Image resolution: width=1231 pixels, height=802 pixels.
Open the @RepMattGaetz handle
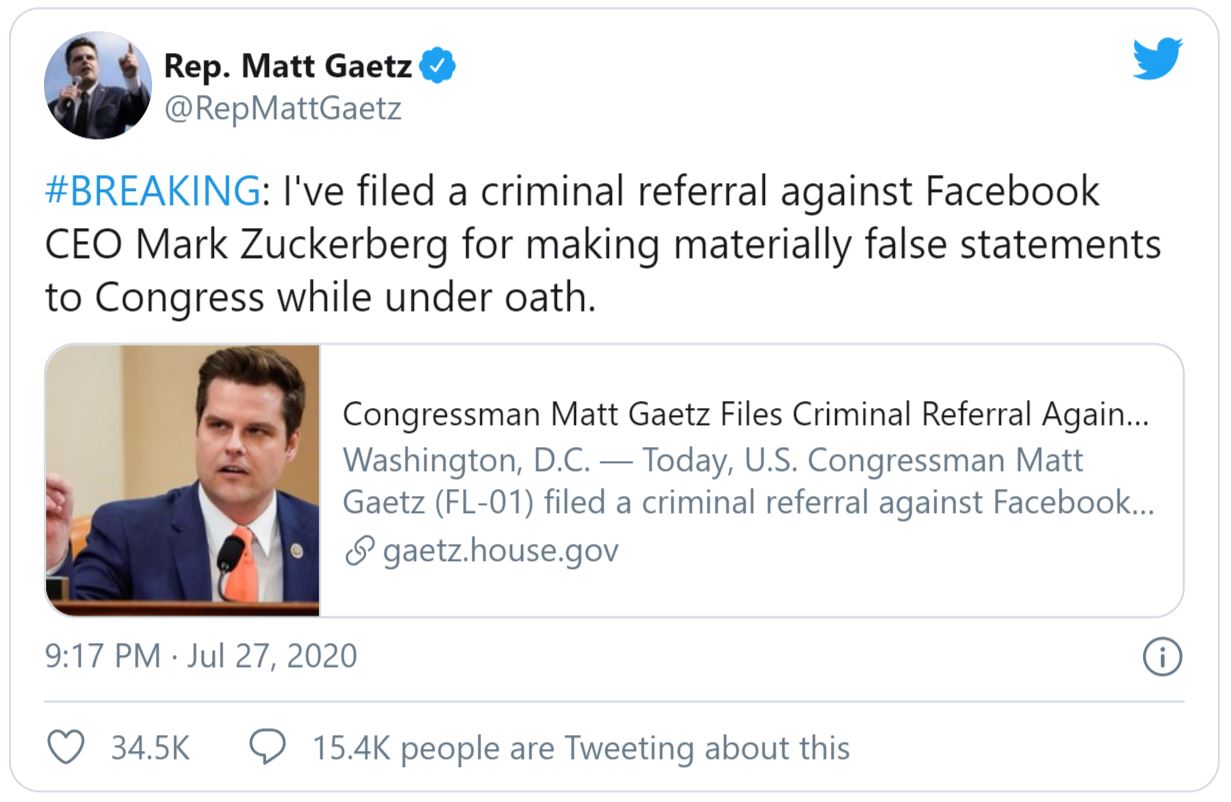pos(282,108)
